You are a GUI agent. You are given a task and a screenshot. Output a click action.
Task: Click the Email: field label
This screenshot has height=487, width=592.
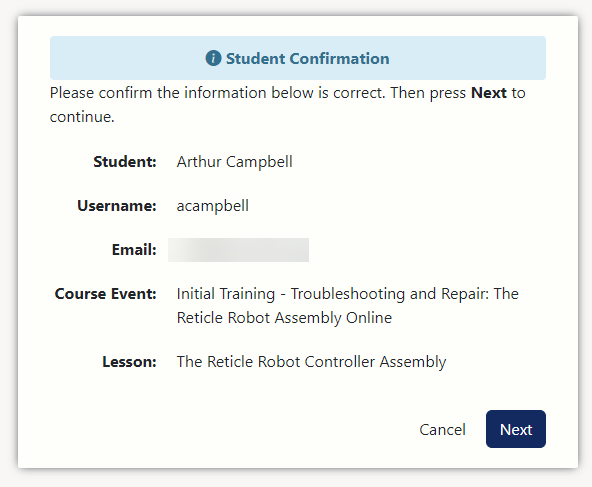click(x=134, y=250)
